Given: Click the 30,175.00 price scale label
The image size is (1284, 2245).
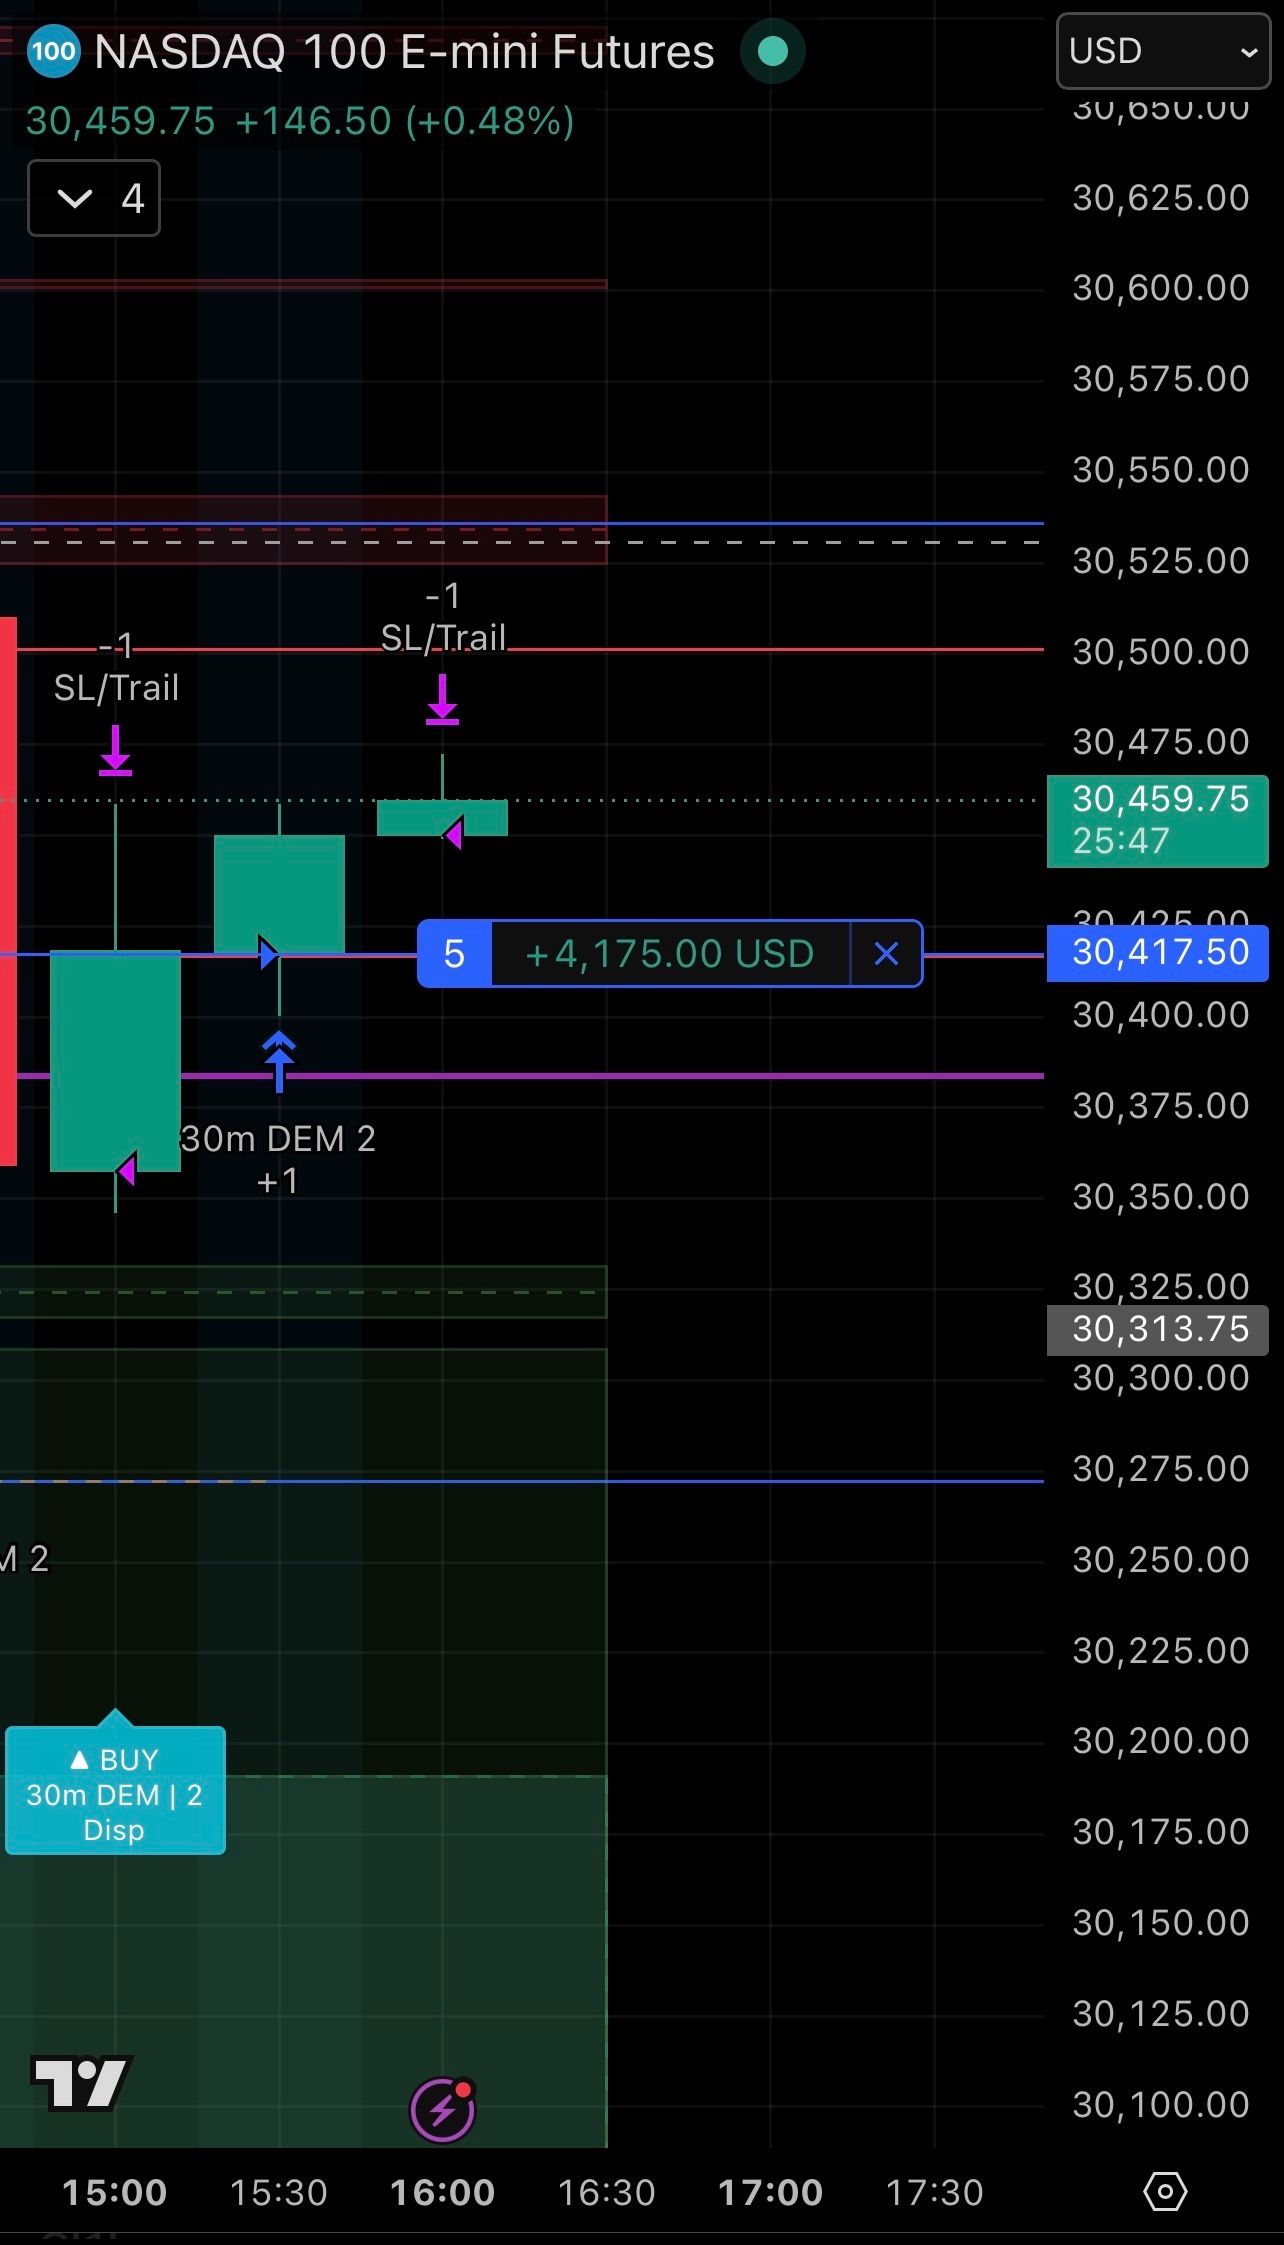Looking at the screenshot, I should (x=1161, y=1832).
